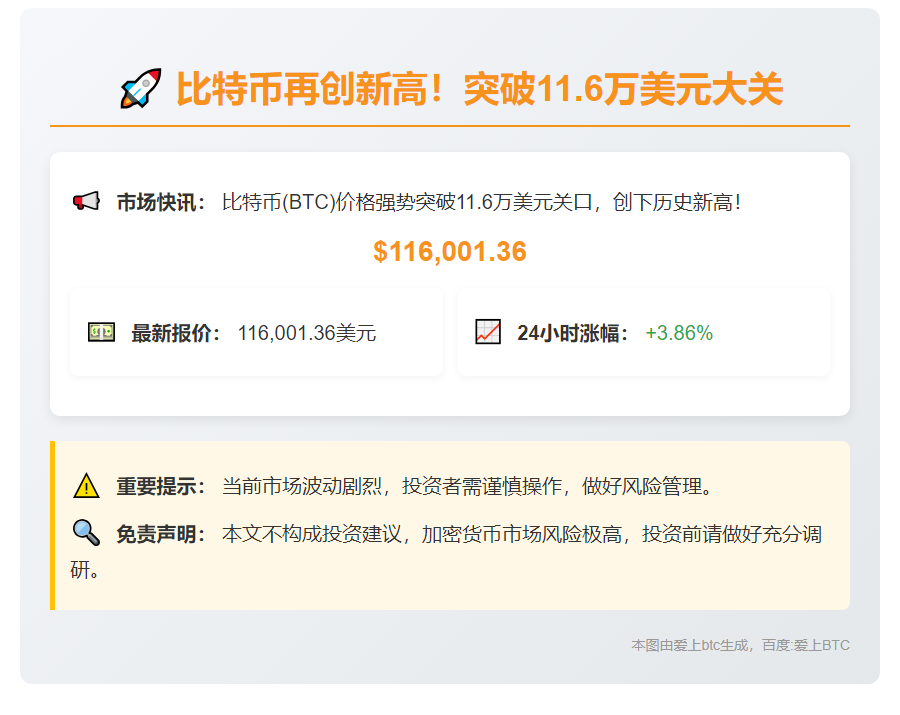Click the green +3.86% percentage value
This screenshot has height=715, width=900.
(680, 333)
